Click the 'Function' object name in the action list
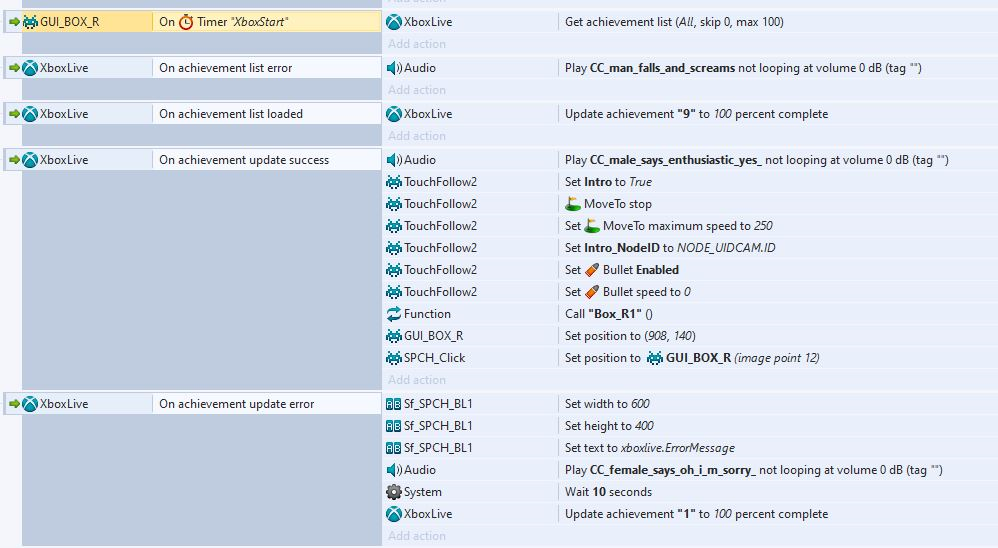The image size is (998, 548). [x=427, y=314]
